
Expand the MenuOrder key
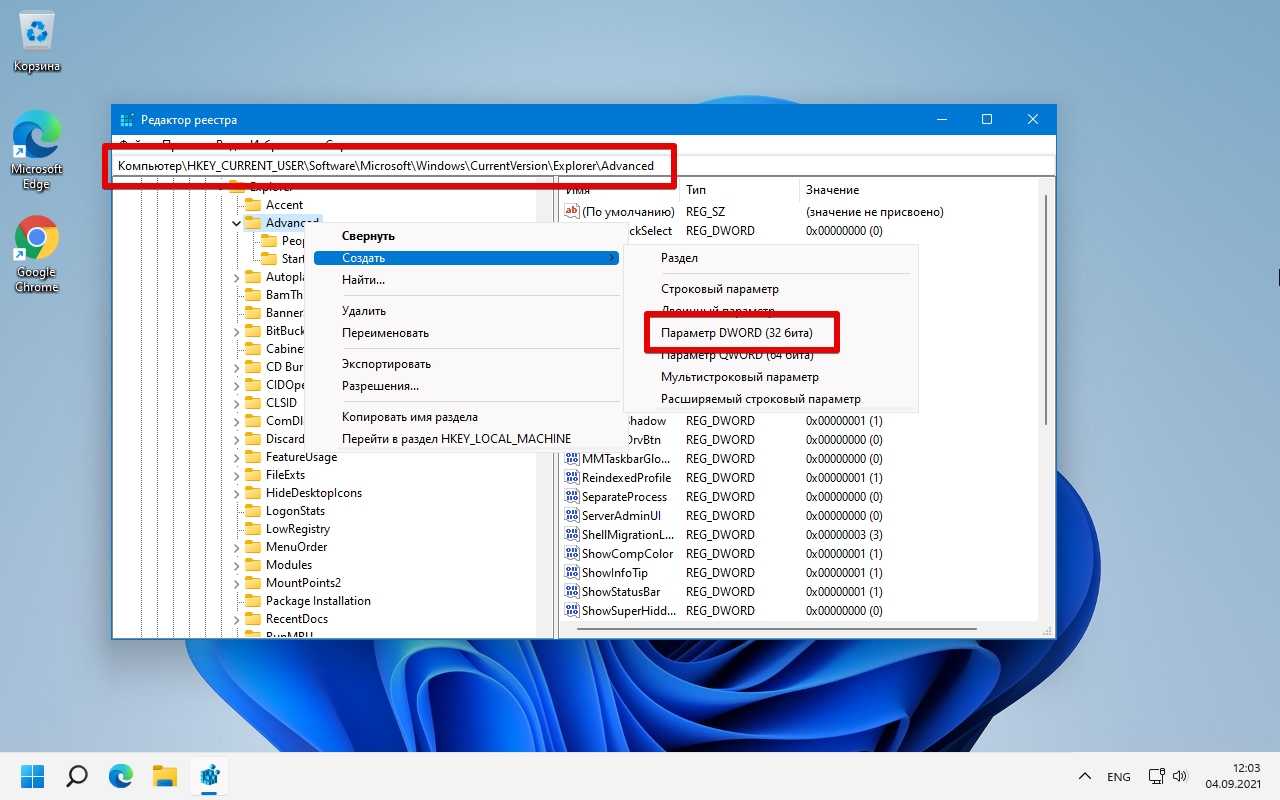click(x=236, y=547)
